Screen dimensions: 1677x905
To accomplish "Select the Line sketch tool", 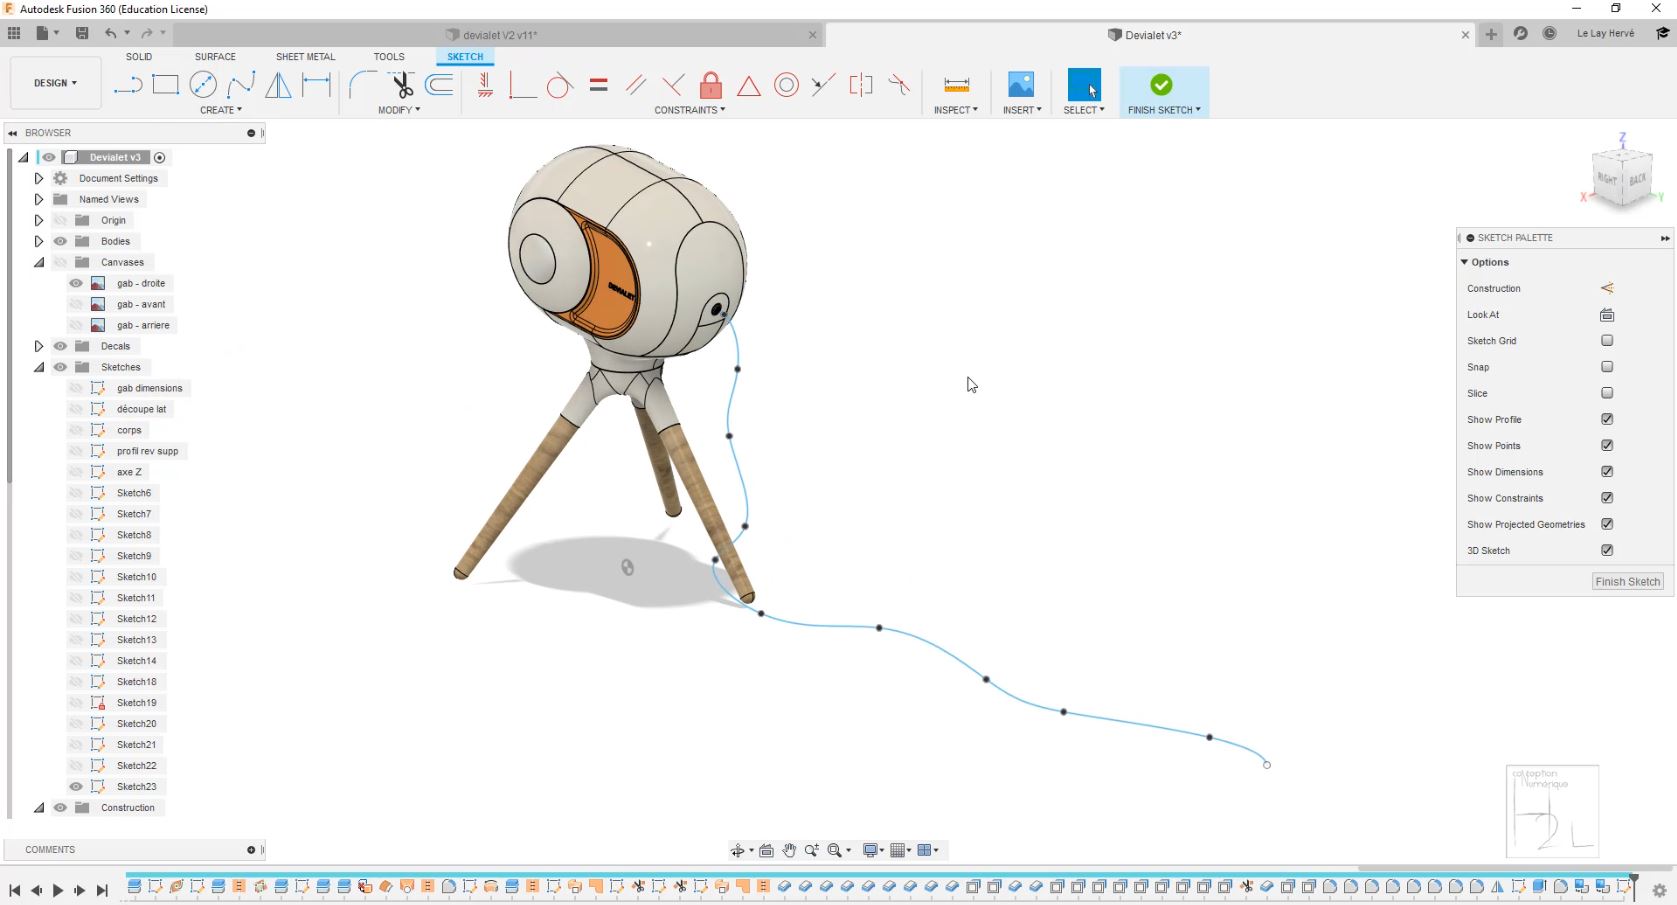I will (x=128, y=85).
